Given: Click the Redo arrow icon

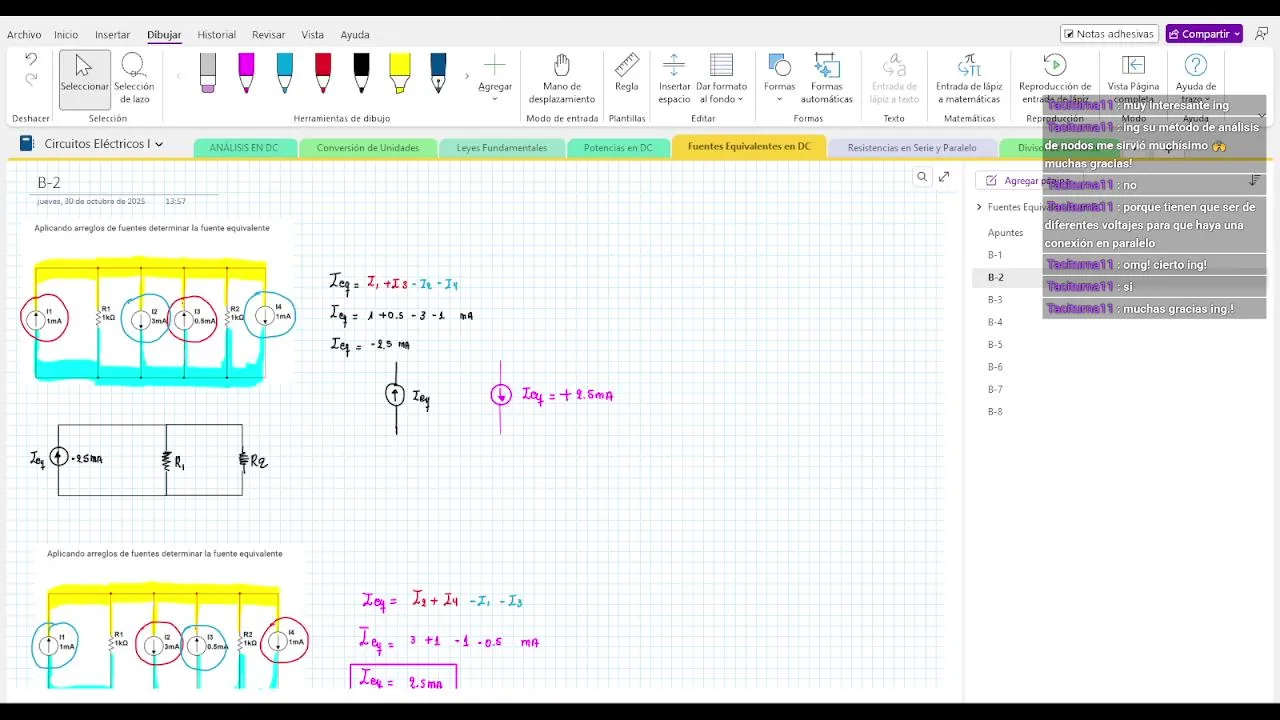Looking at the screenshot, I should (31, 79).
